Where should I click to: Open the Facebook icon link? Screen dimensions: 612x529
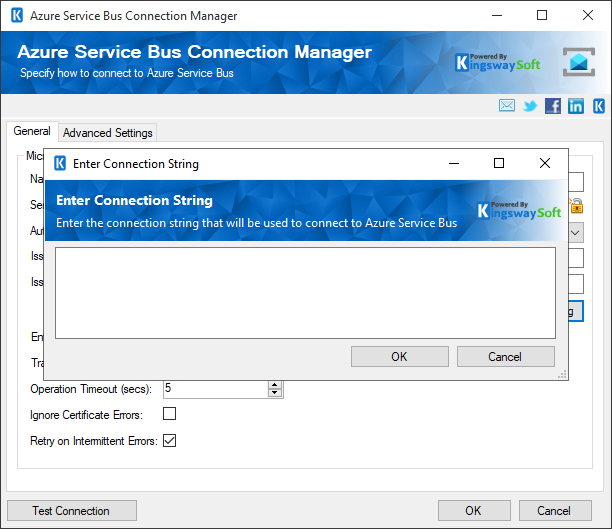pos(553,106)
